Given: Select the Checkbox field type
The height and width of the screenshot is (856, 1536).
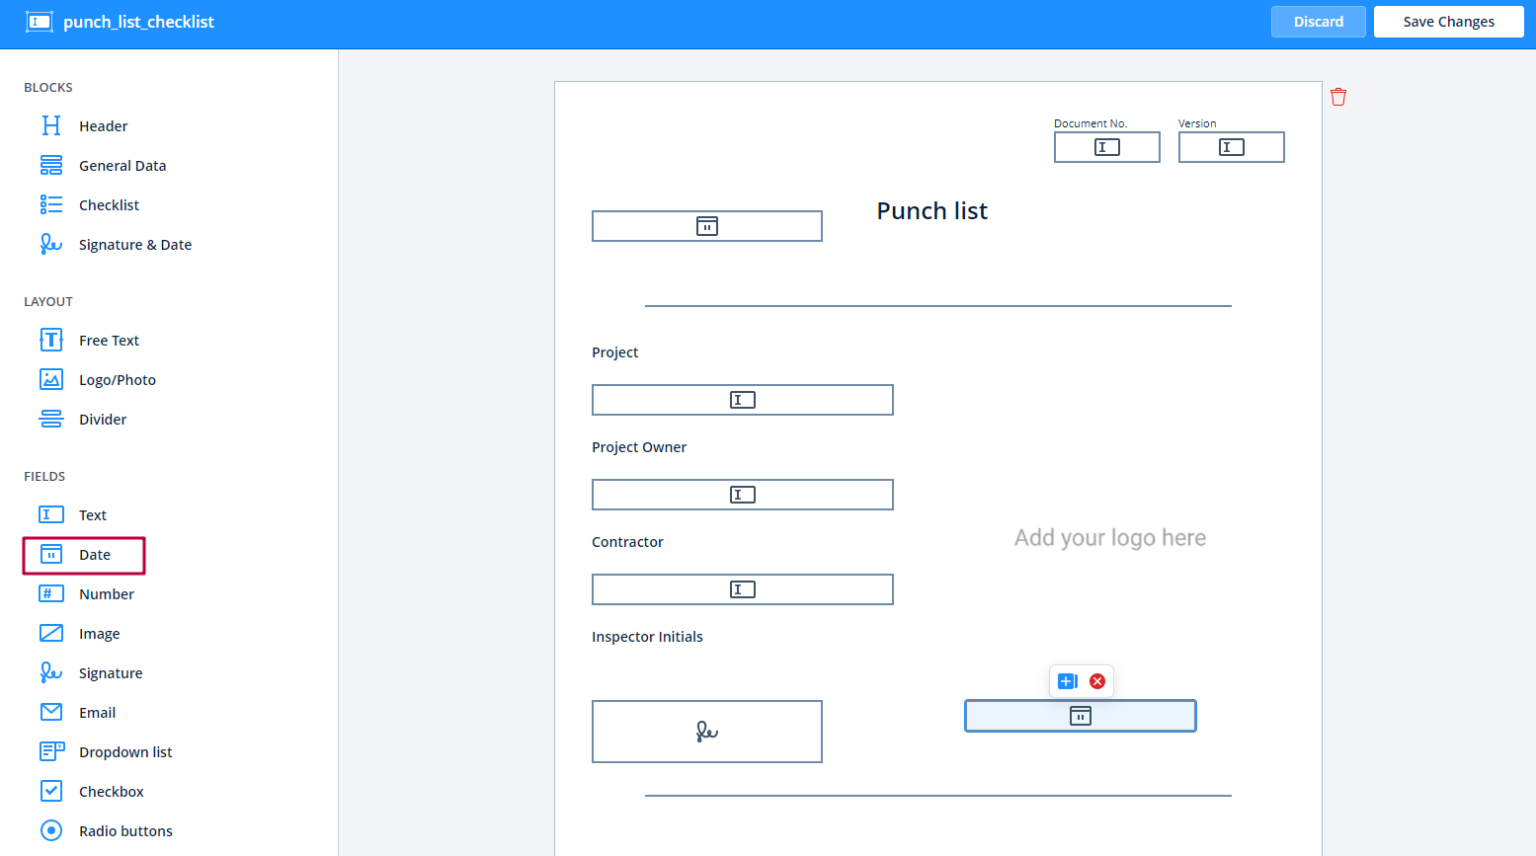Looking at the screenshot, I should tap(111, 792).
